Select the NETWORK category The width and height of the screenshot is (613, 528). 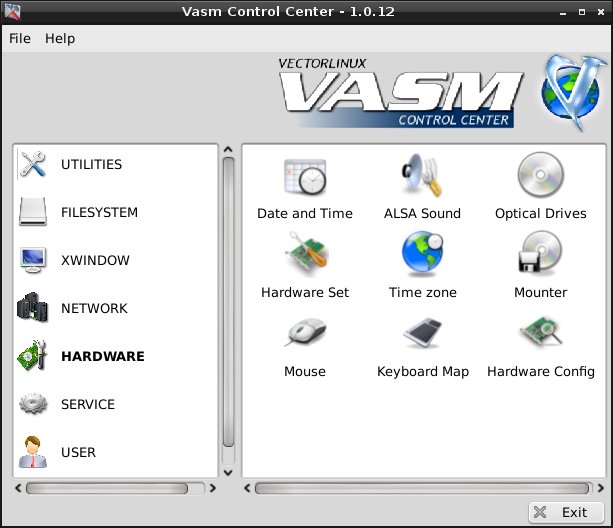click(93, 309)
